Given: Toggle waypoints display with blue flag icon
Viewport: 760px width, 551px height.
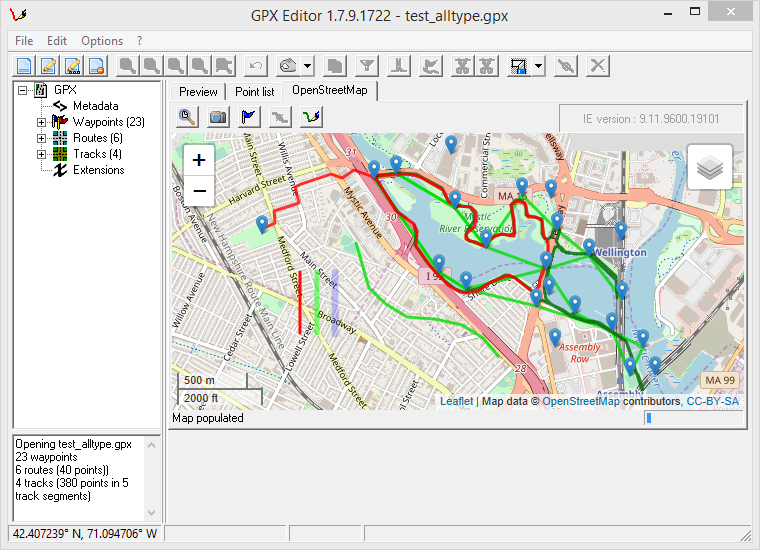Looking at the screenshot, I should pyautogui.click(x=249, y=116).
